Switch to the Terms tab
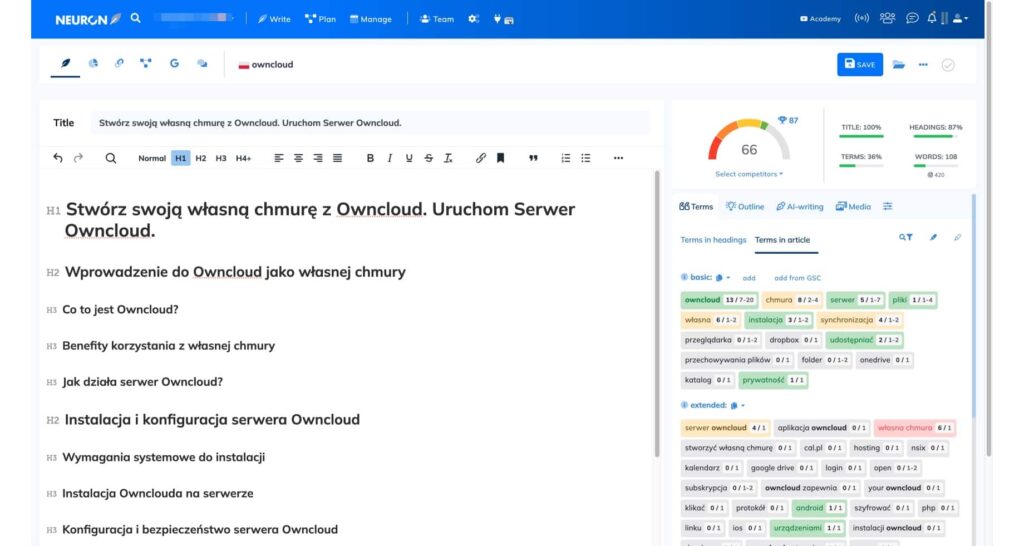 (696, 206)
